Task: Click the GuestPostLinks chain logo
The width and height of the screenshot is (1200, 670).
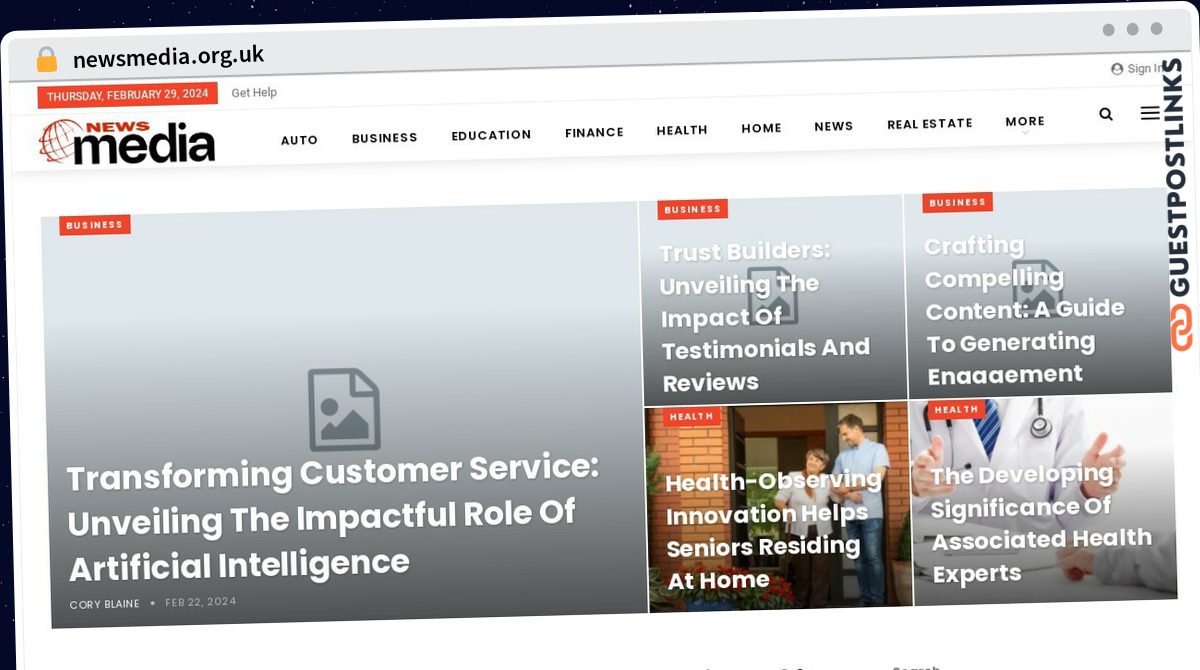Action: [1182, 329]
